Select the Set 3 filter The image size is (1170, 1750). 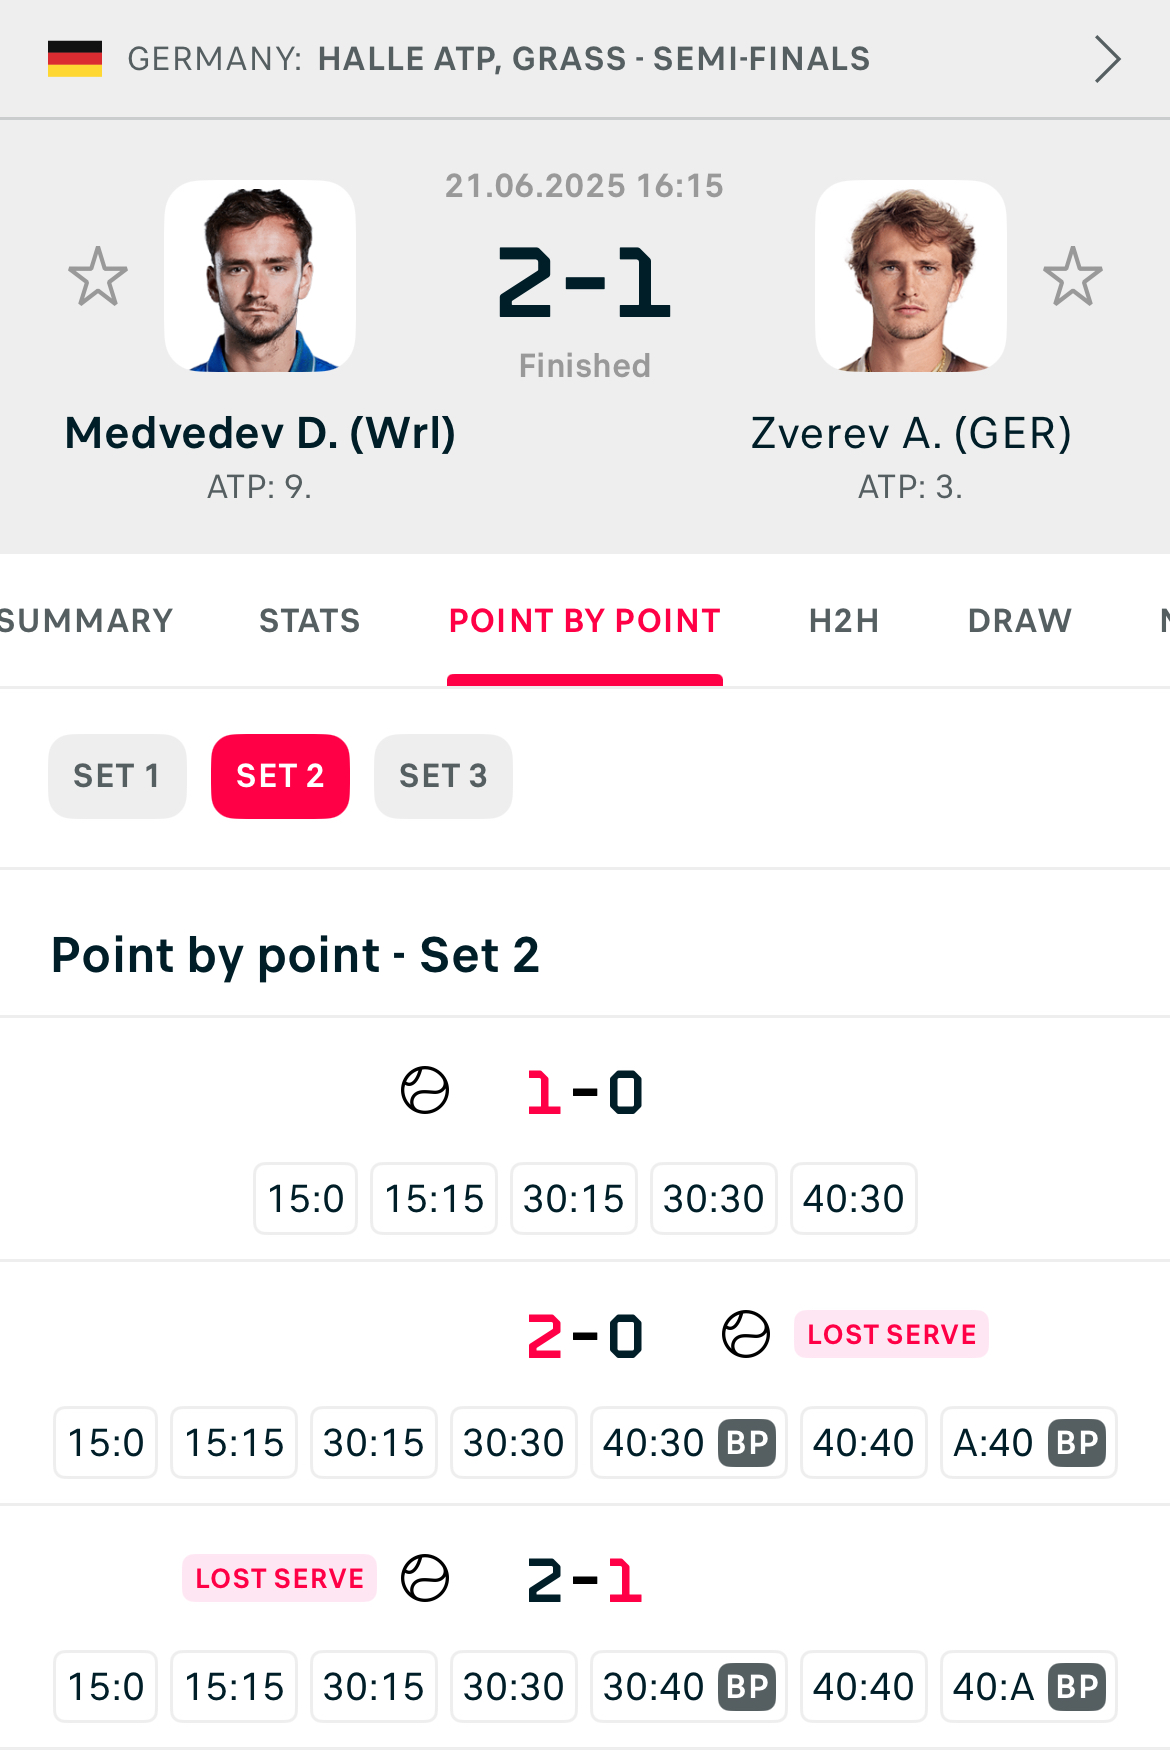[443, 776]
